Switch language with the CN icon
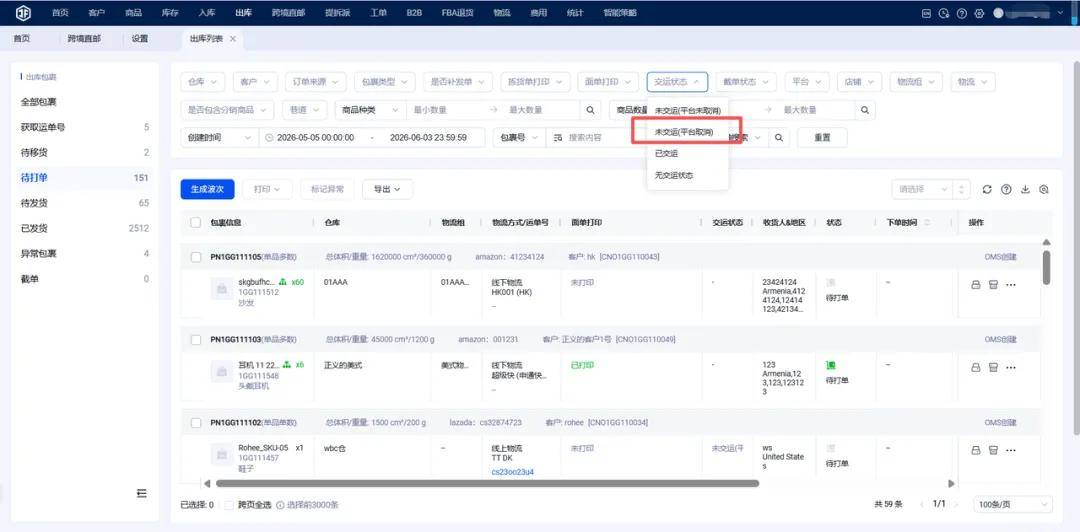Viewport: 1080px width, 532px height. (926, 13)
